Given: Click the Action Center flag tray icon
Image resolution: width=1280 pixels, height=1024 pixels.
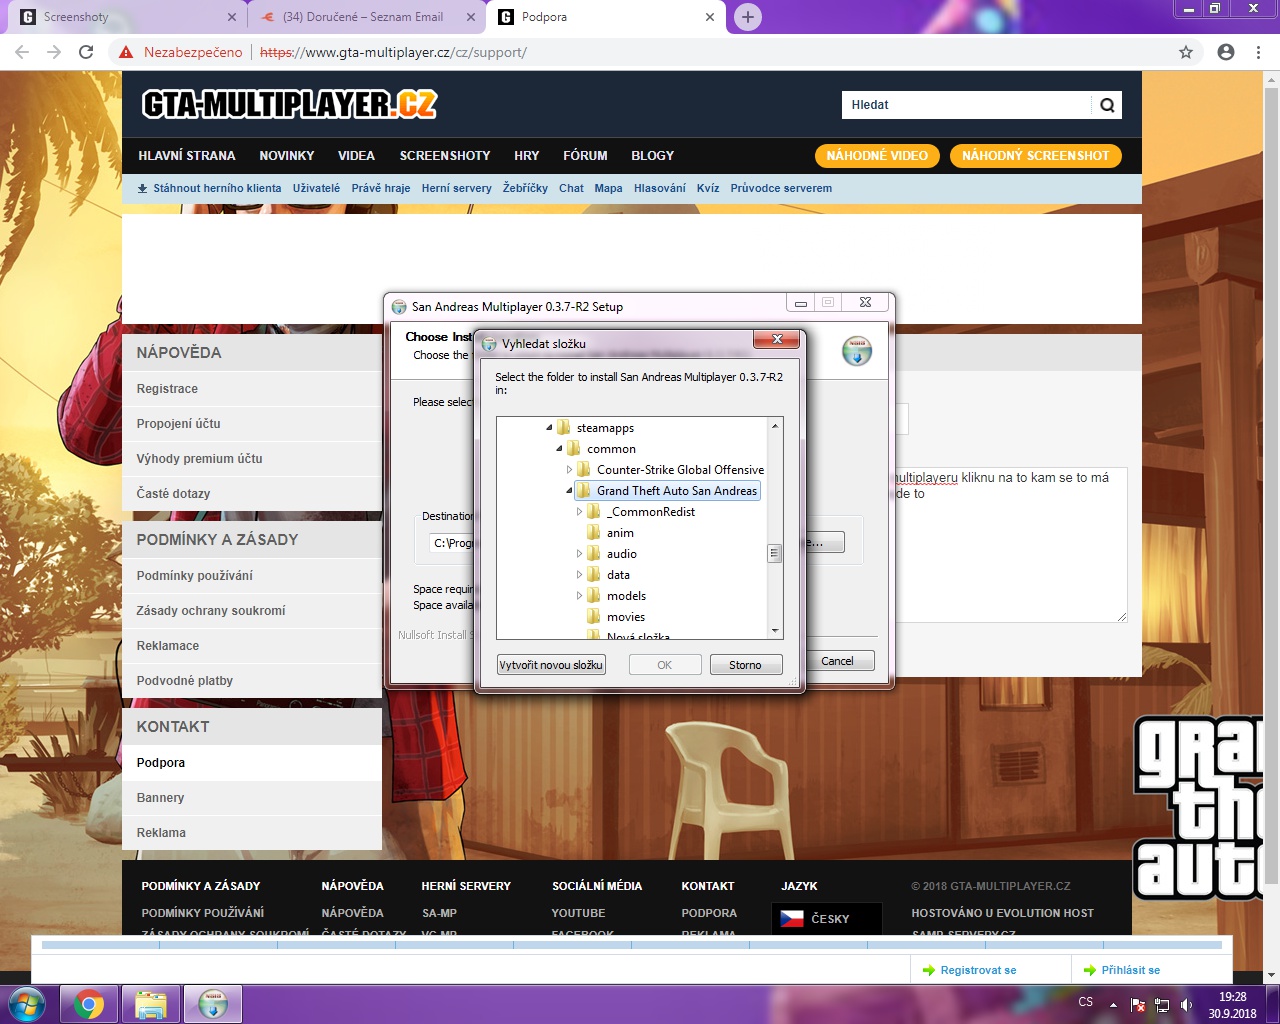Looking at the screenshot, I should point(1137,1004).
